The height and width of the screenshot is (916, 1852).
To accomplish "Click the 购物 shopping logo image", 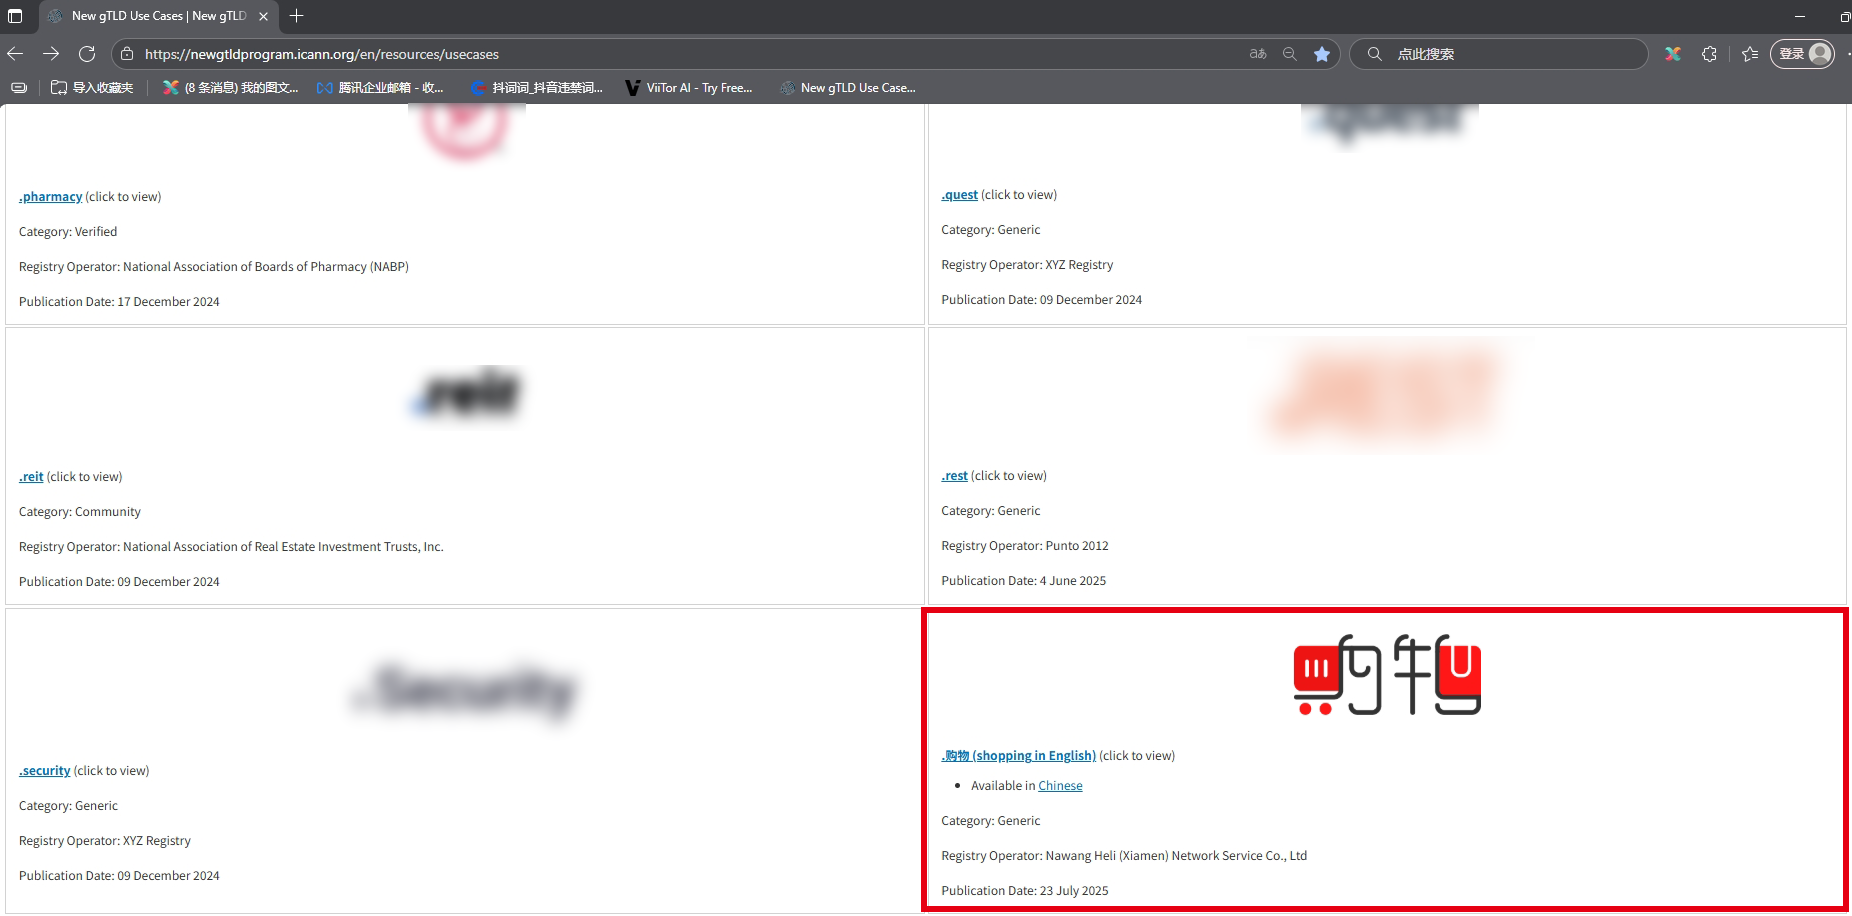I will click(1386, 676).
